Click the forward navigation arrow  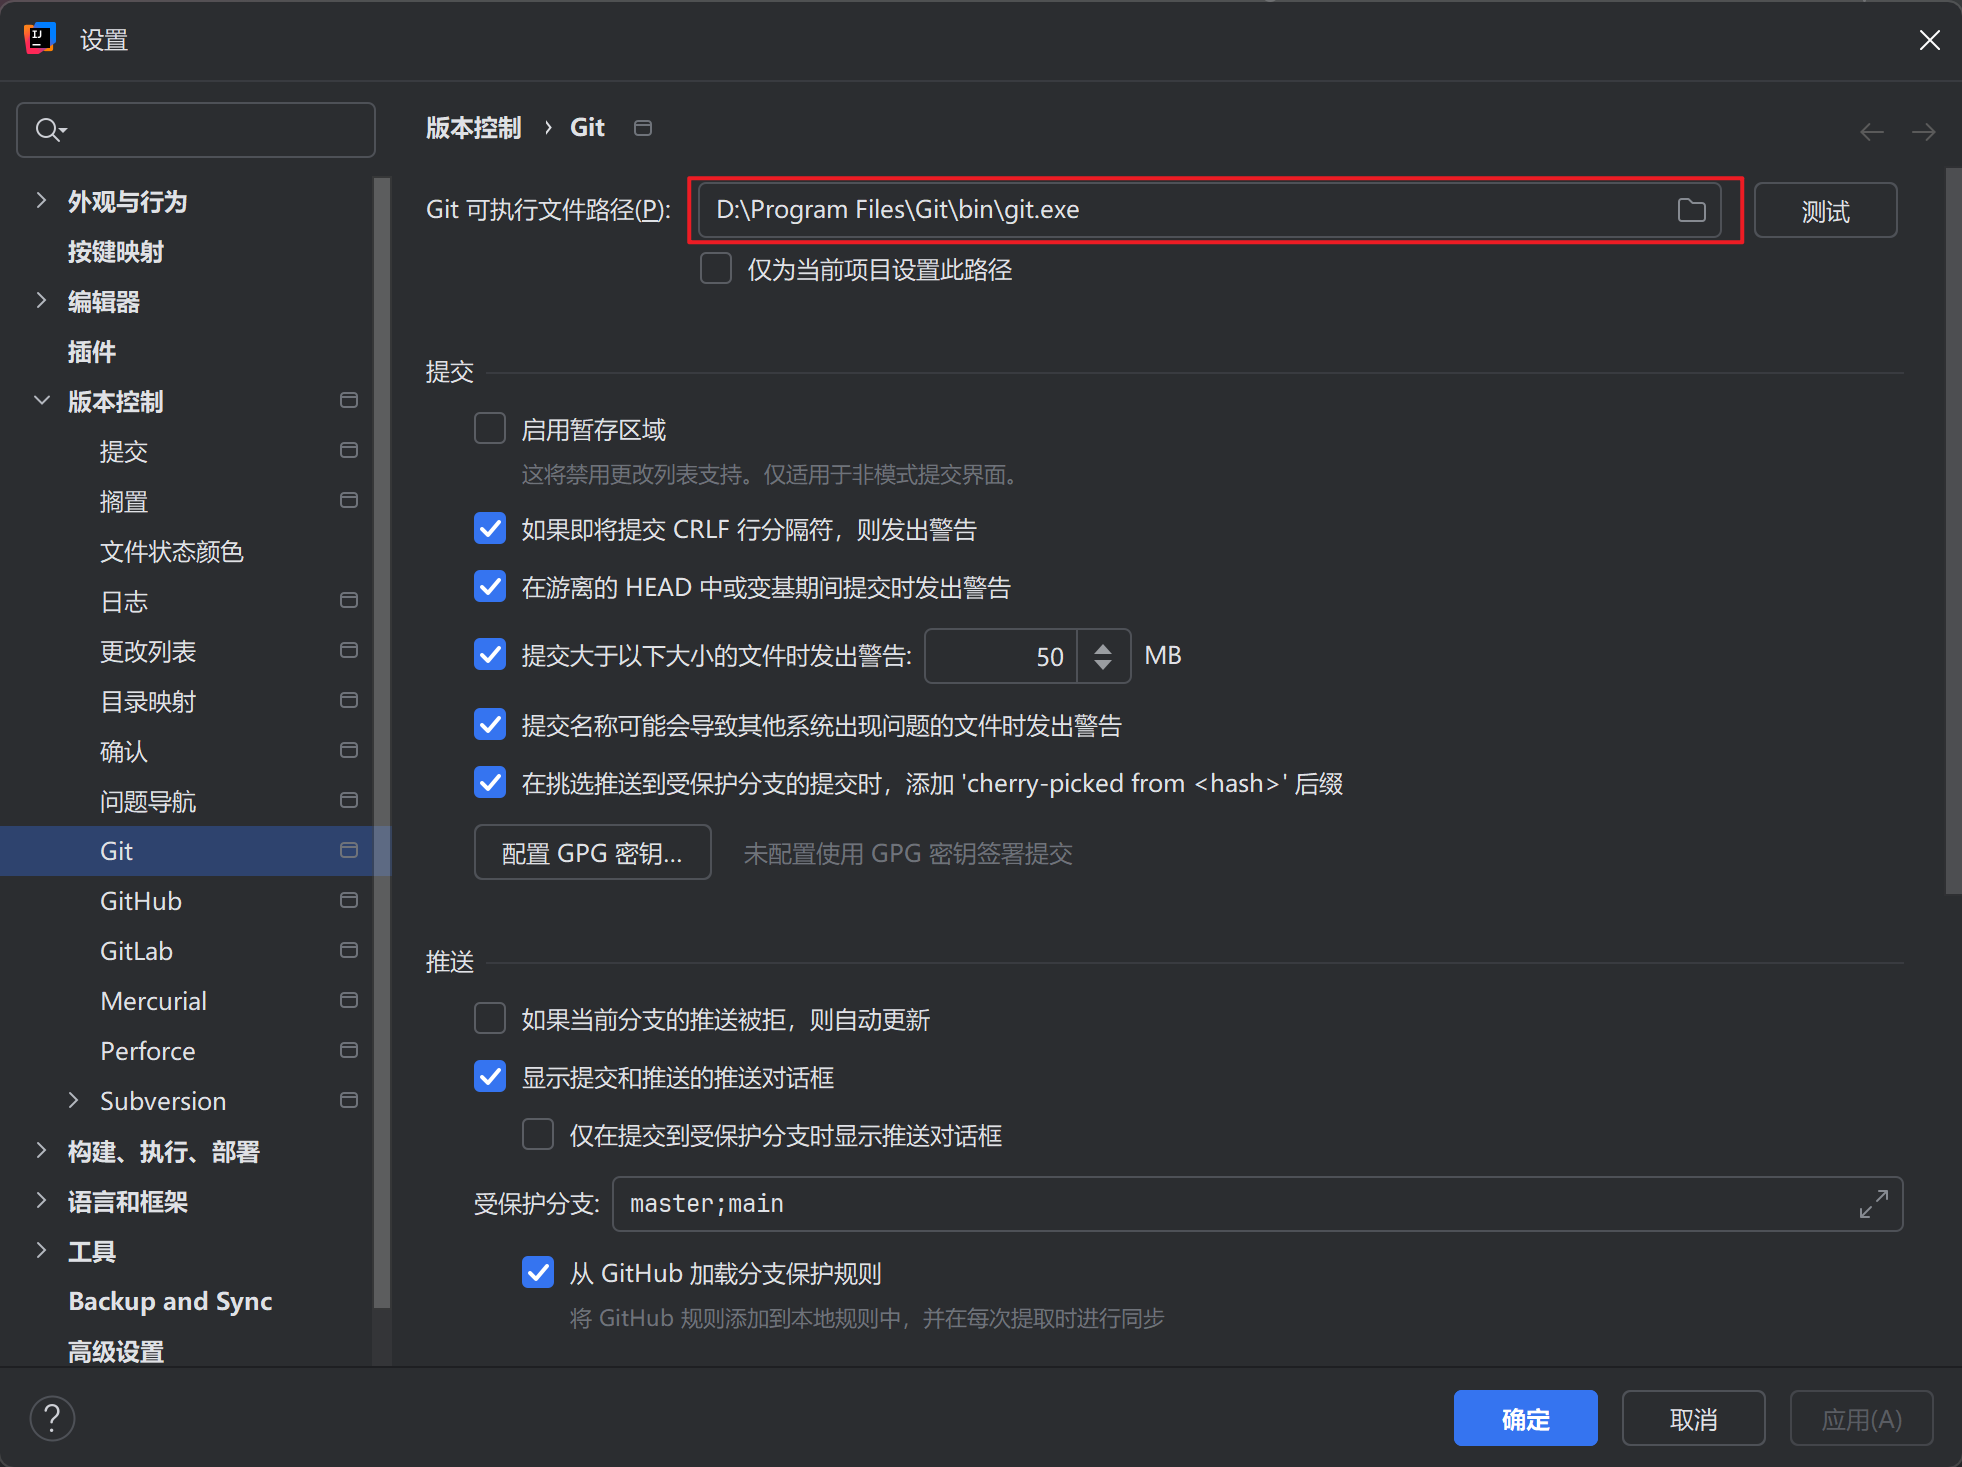(x=1923, y=132)
